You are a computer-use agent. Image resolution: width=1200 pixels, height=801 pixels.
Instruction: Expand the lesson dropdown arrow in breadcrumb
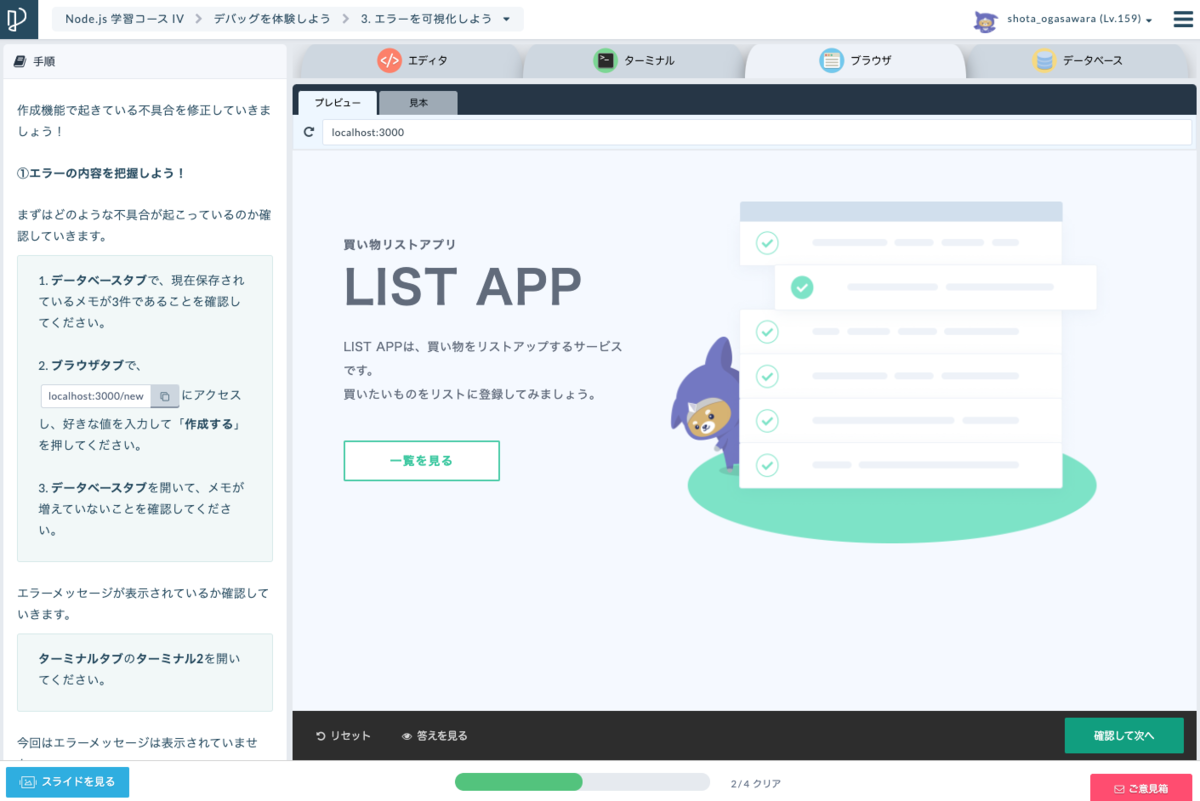click(x=506, y=19)
